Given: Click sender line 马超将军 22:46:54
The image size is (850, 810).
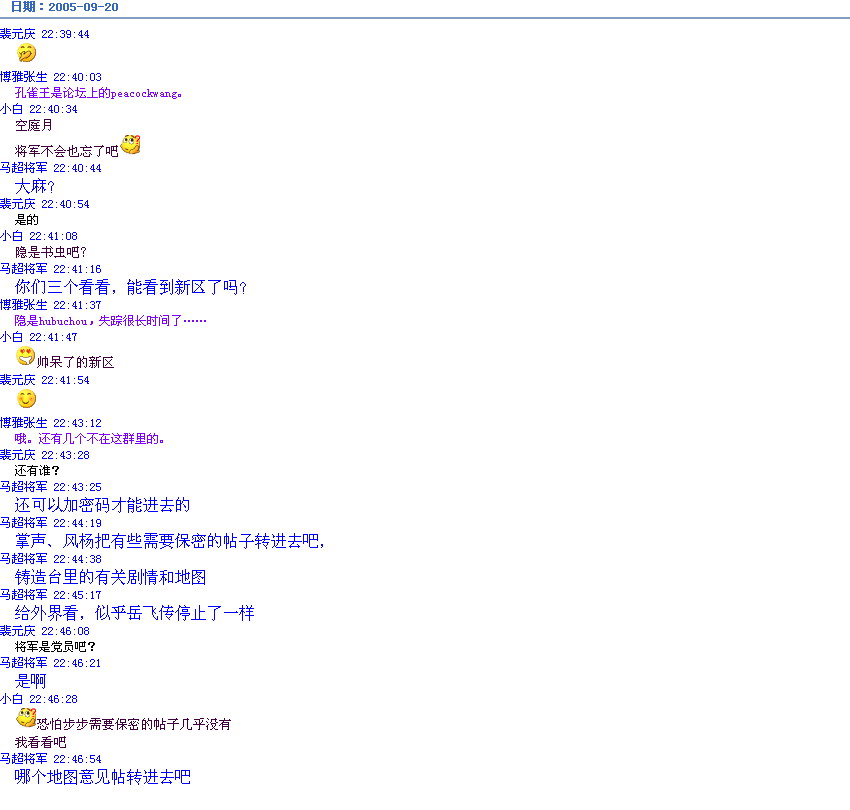Looking at the screenshot, I should 51,759.
